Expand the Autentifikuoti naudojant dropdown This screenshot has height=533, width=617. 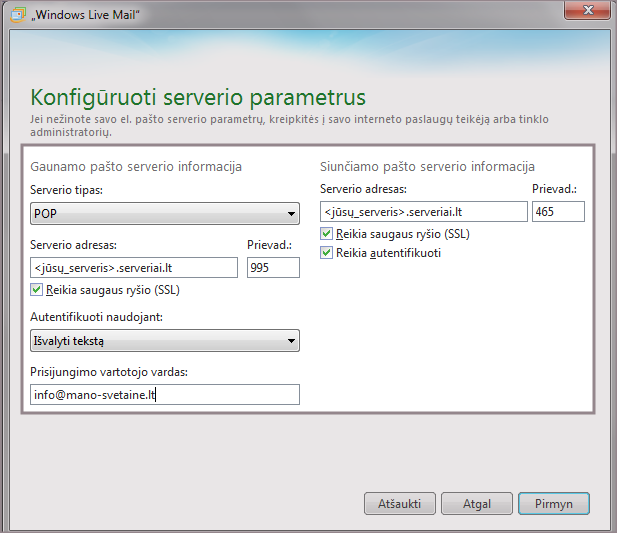click(165, 341)
